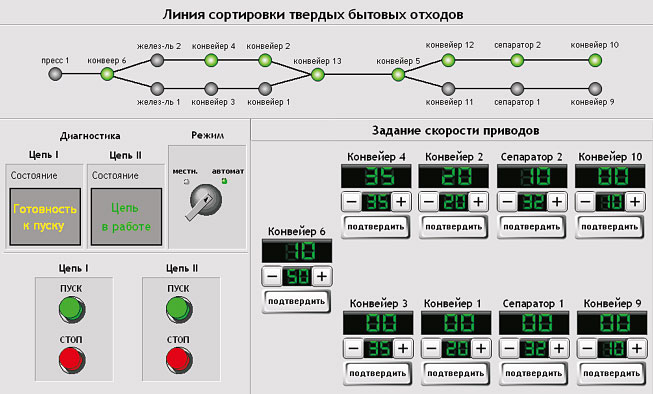Viewport: 653px width, 394px height.
Task: Click Конвейер 4 actual speed display 35
Action: click(x=376, y=176)
